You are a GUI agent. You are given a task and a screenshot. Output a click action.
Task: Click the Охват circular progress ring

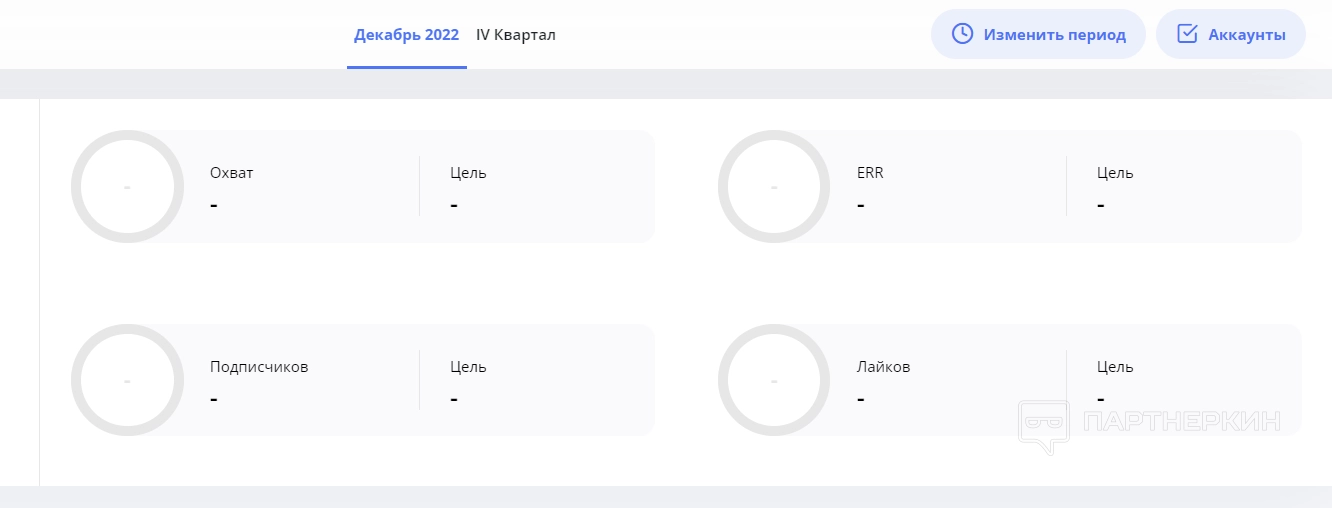coord(127,186)
